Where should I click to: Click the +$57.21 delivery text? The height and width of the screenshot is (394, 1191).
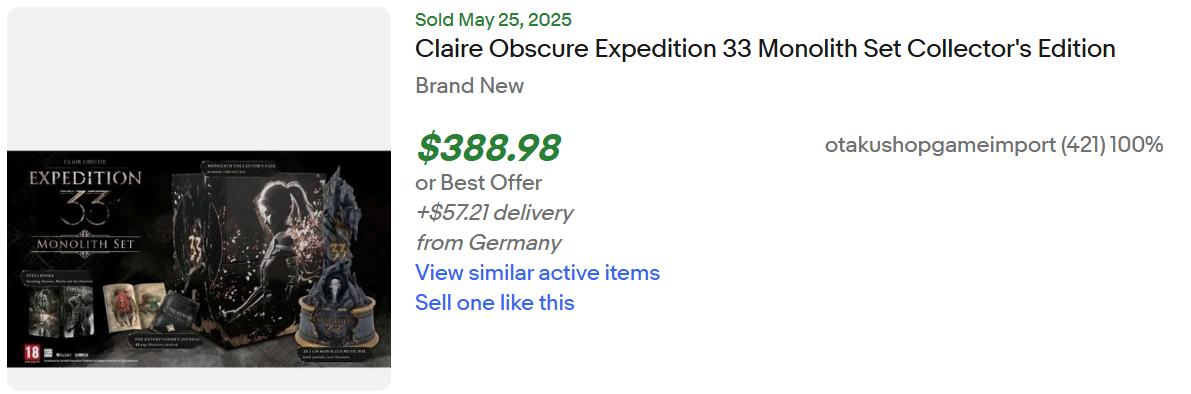click(494, 213)
